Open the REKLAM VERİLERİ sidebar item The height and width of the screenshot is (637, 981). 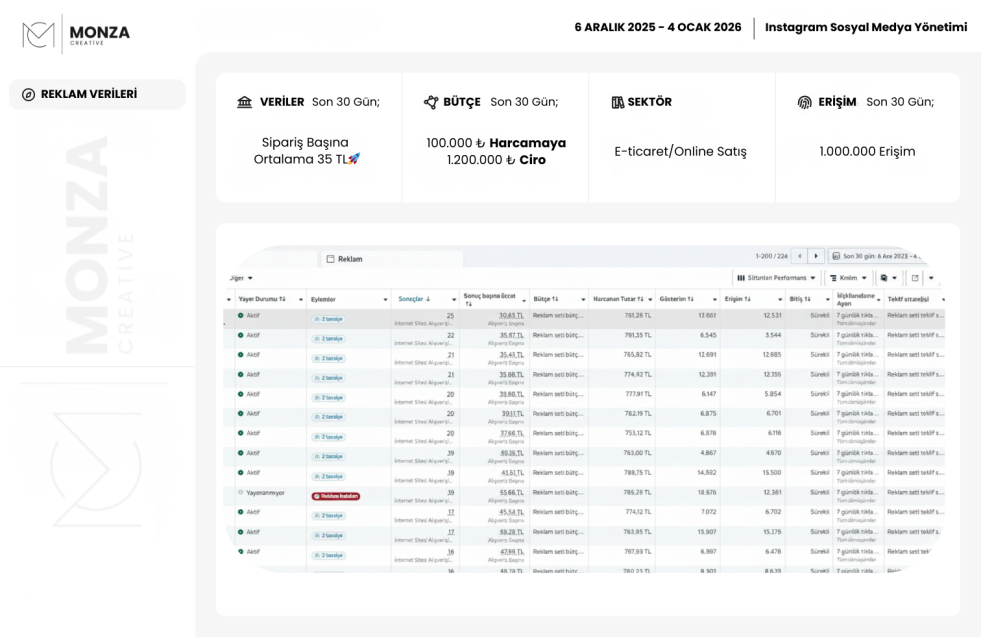point(97,94)
